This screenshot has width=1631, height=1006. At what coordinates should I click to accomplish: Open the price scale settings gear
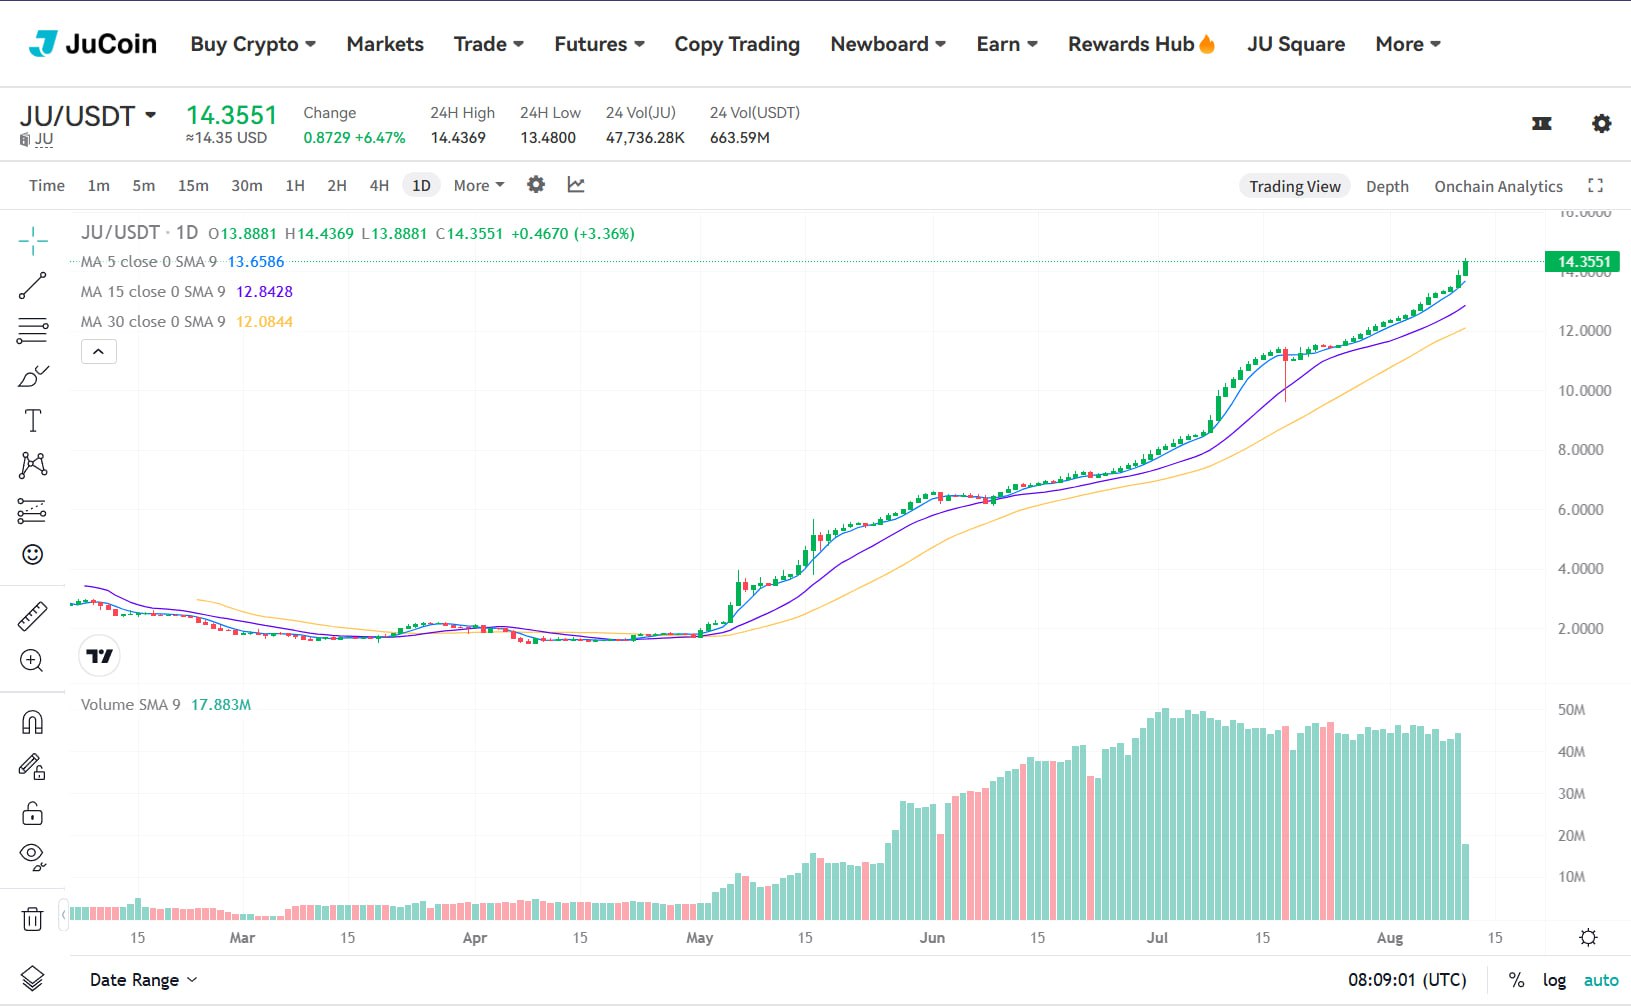(1588, 938)
